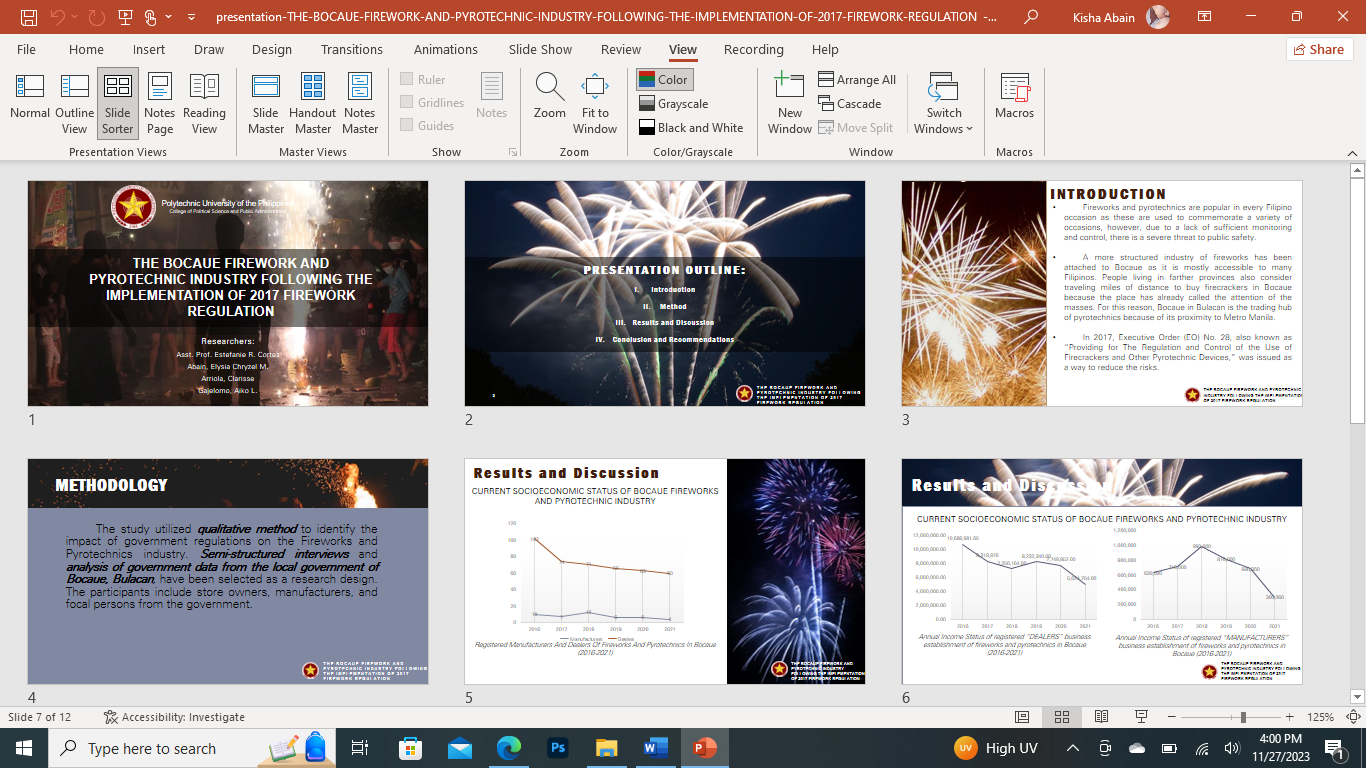
Task: Select slide 1 title thumbnail
Action: (x=228, y=293)
